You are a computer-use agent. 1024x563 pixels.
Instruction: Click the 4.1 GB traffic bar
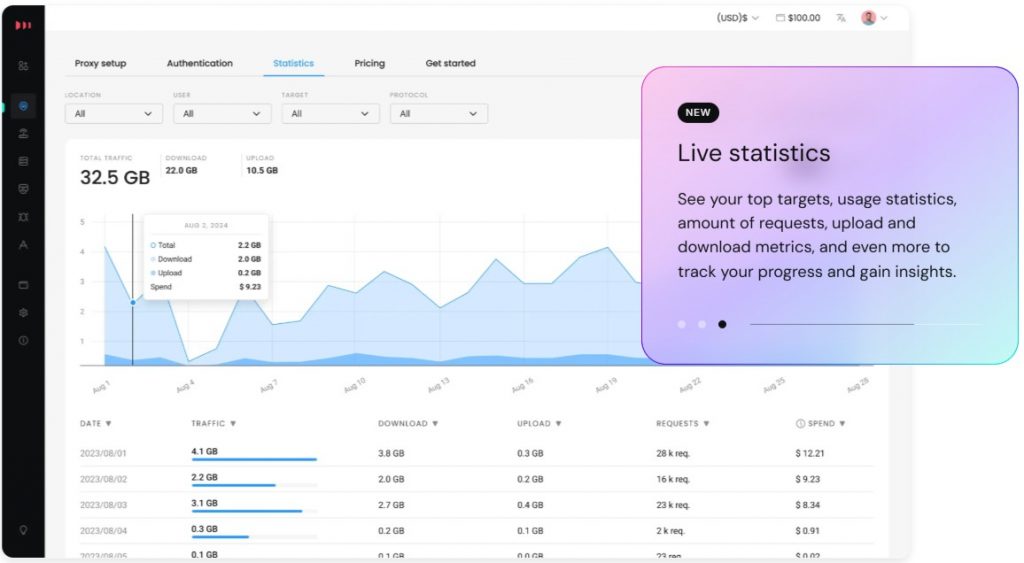tap(254, 460)
